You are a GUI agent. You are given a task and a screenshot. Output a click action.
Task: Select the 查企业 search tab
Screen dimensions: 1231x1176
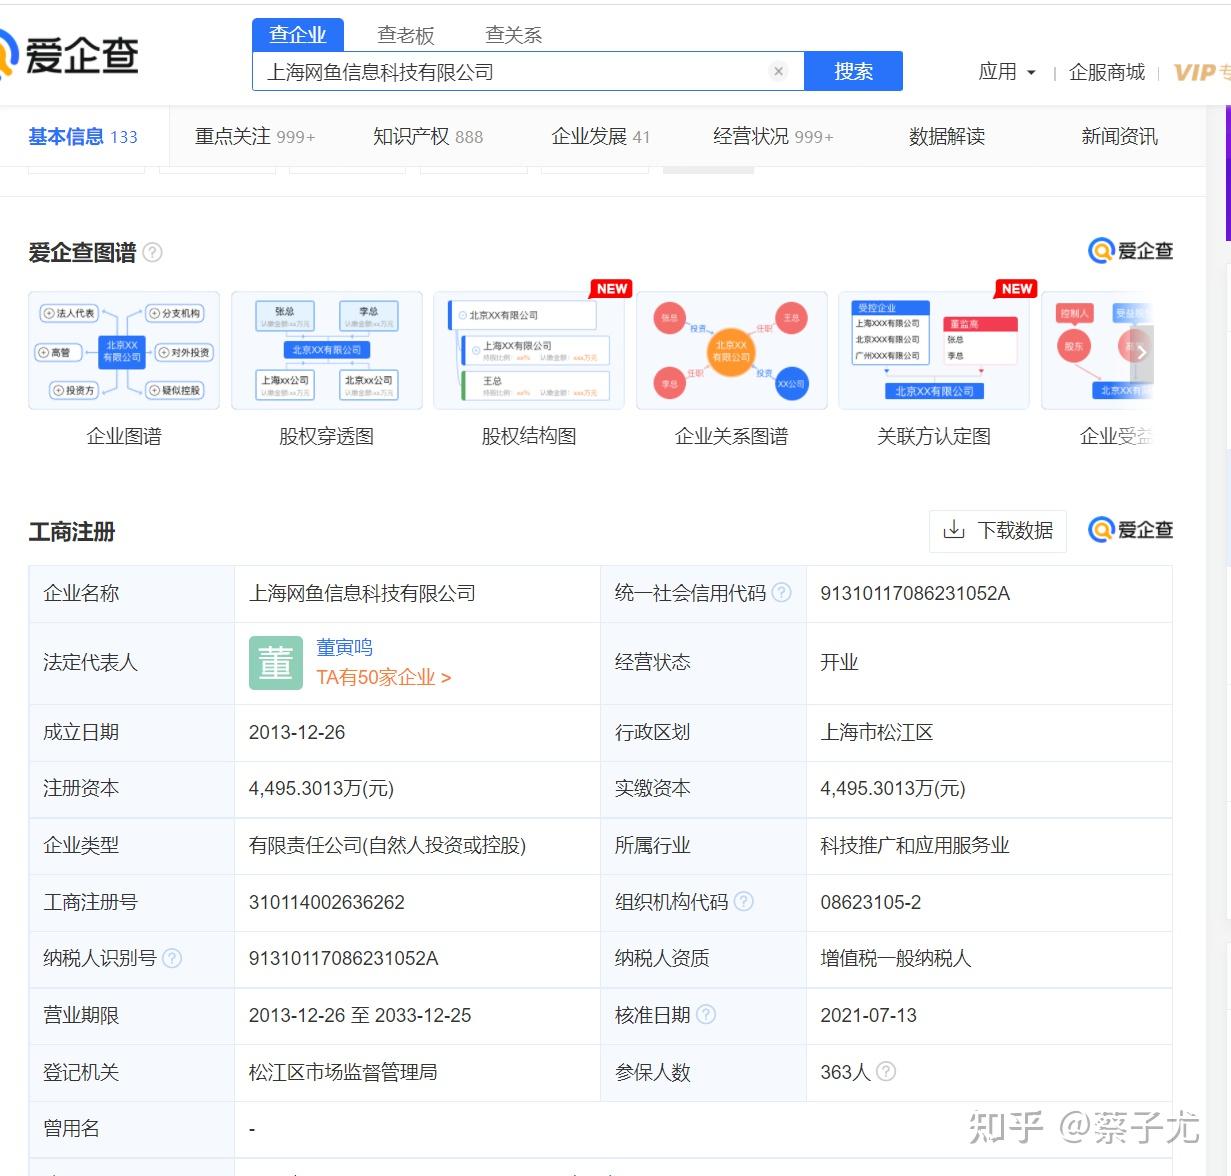pyautogui.click(x=298, y=35)
